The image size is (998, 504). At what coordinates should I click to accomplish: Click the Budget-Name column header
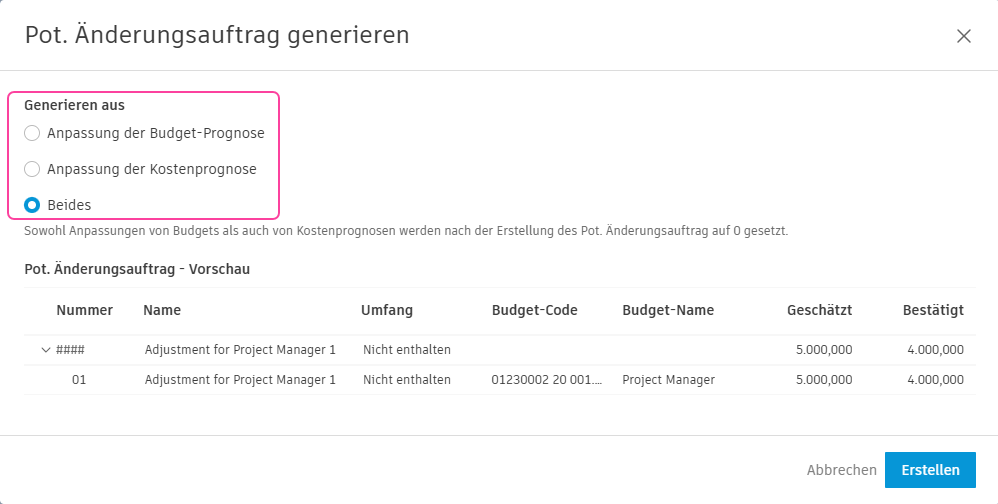click(667, 310)
